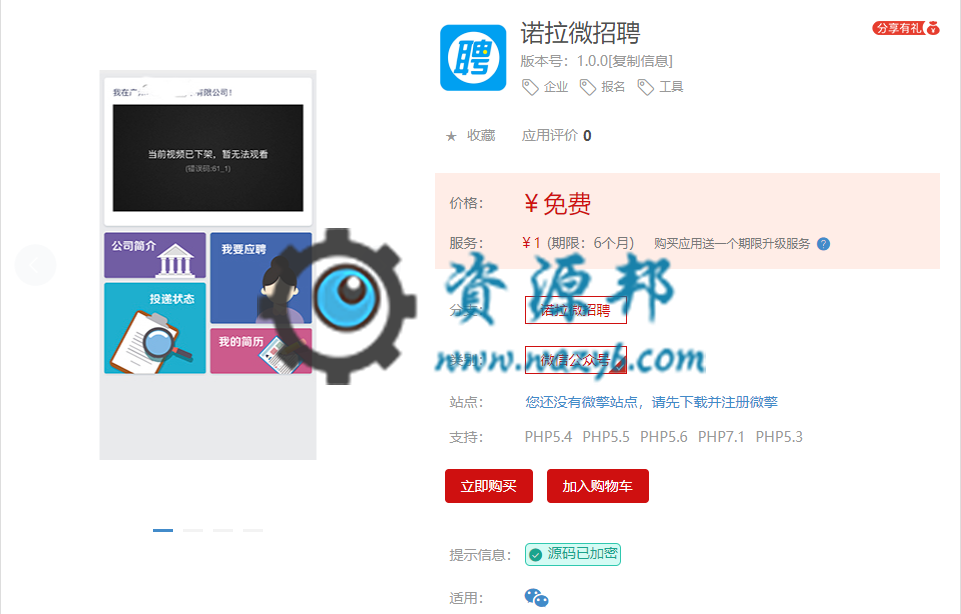This screenshot has height=614, width=961.
Task: Select the 微信公众号 type option
Action: tap(575, 359)
